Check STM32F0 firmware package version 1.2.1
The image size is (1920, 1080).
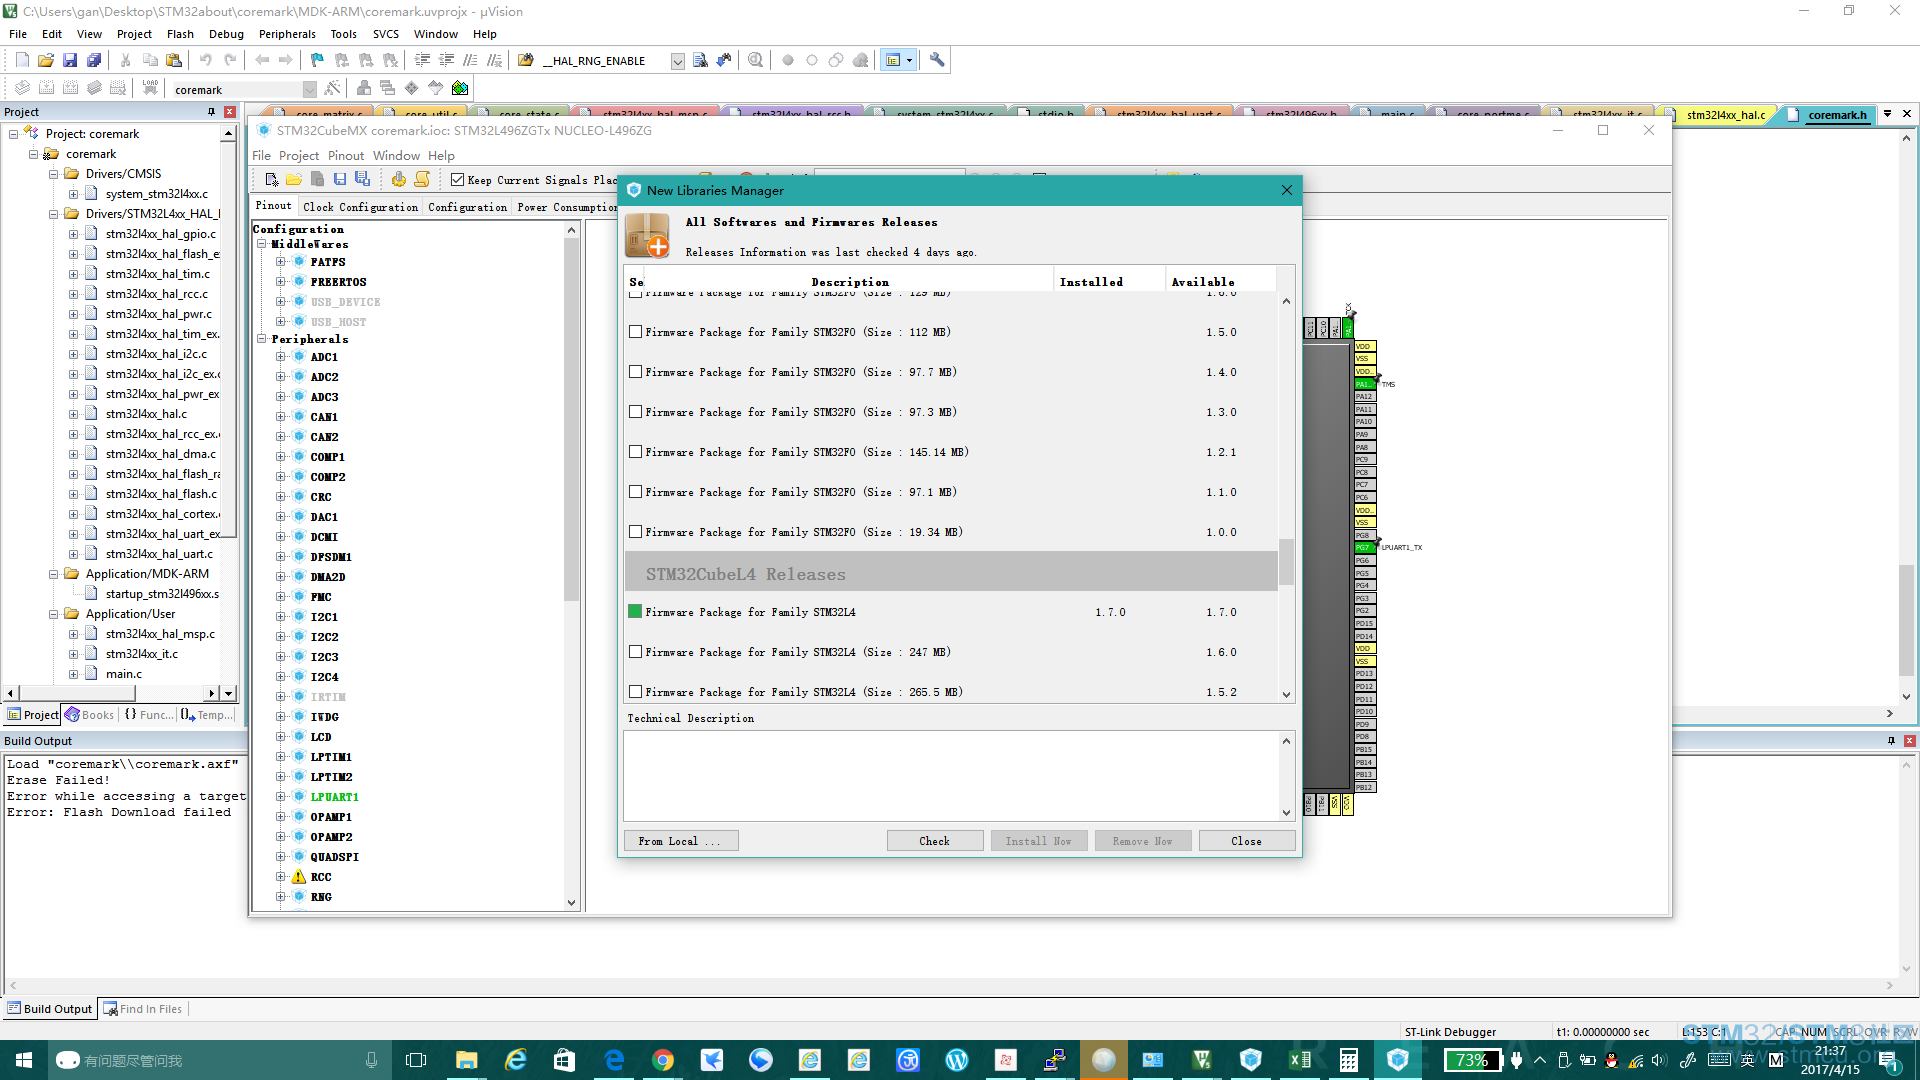635,452
